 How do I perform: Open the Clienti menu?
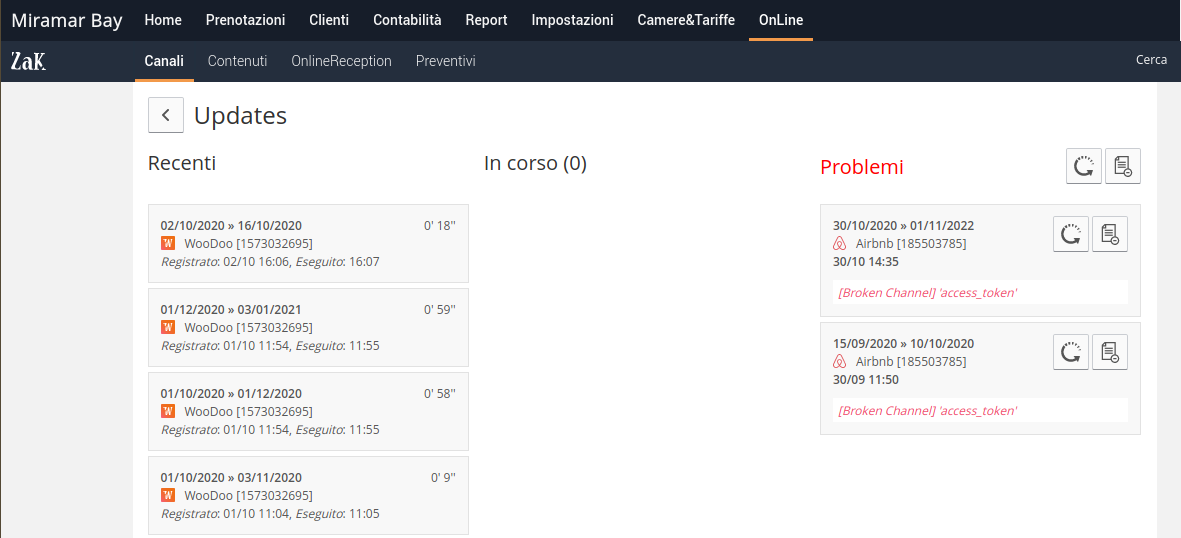click(329, 20)
